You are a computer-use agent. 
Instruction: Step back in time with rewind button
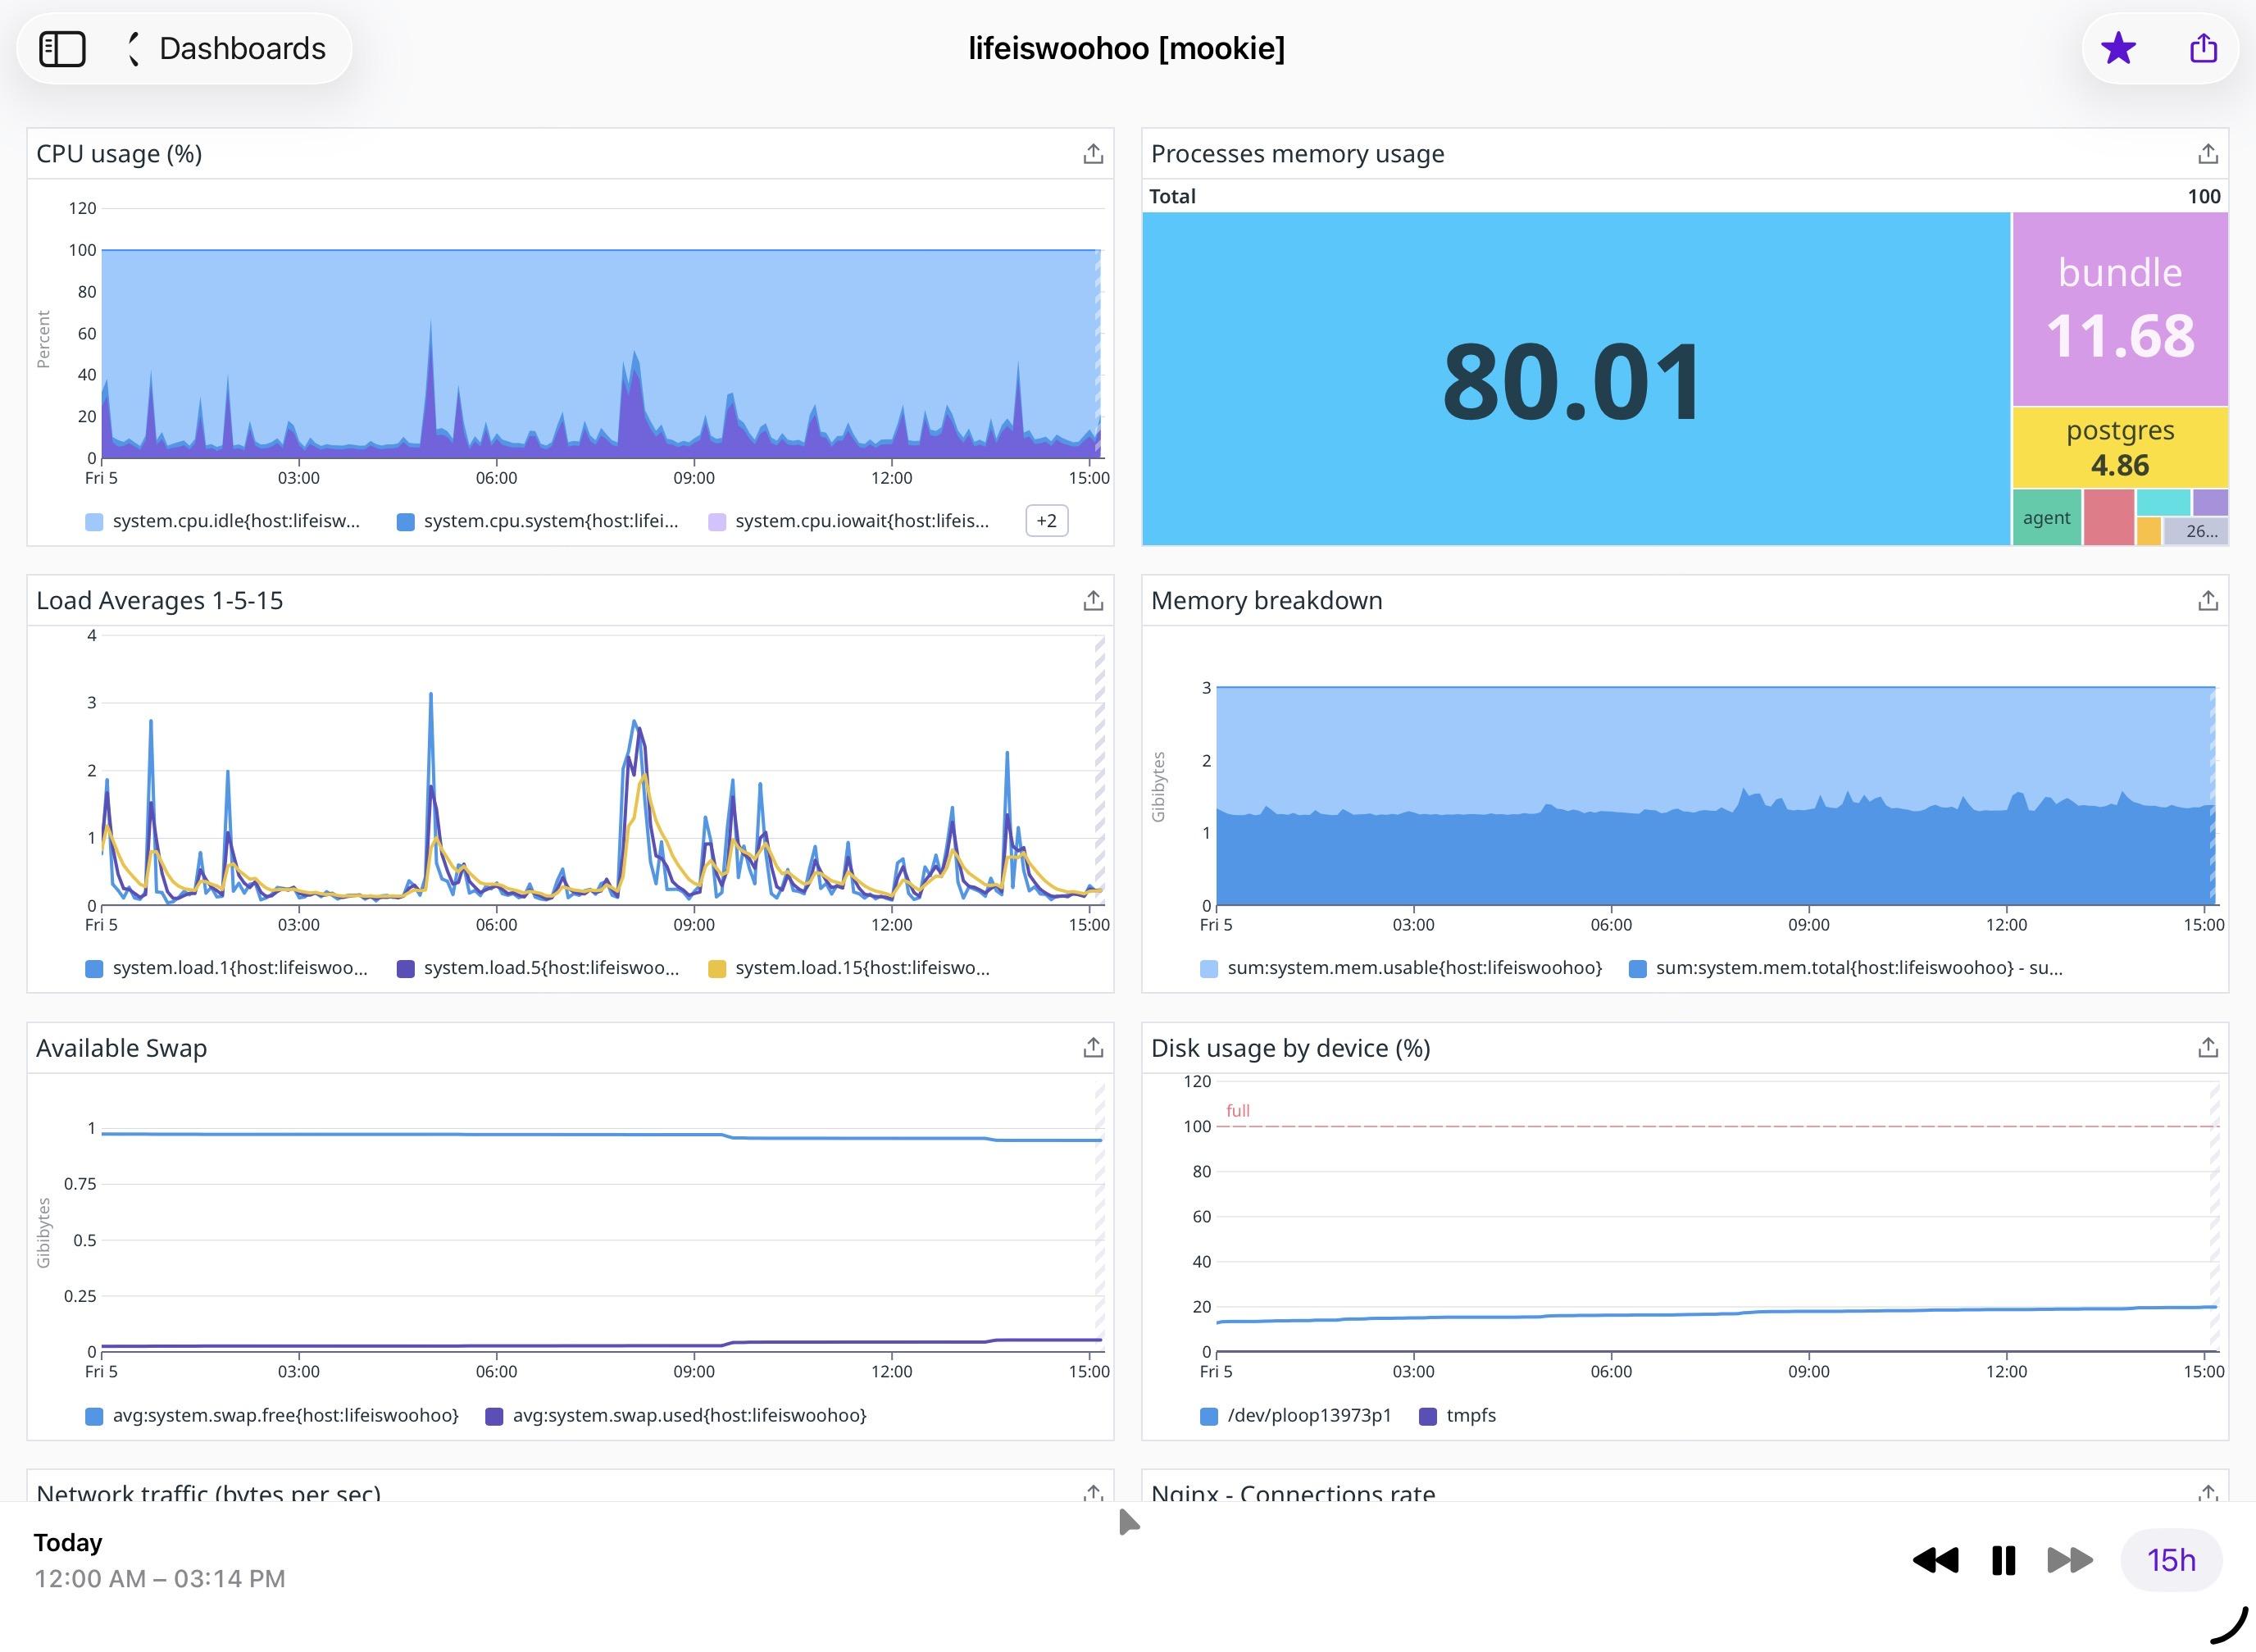[1935, 1560]
